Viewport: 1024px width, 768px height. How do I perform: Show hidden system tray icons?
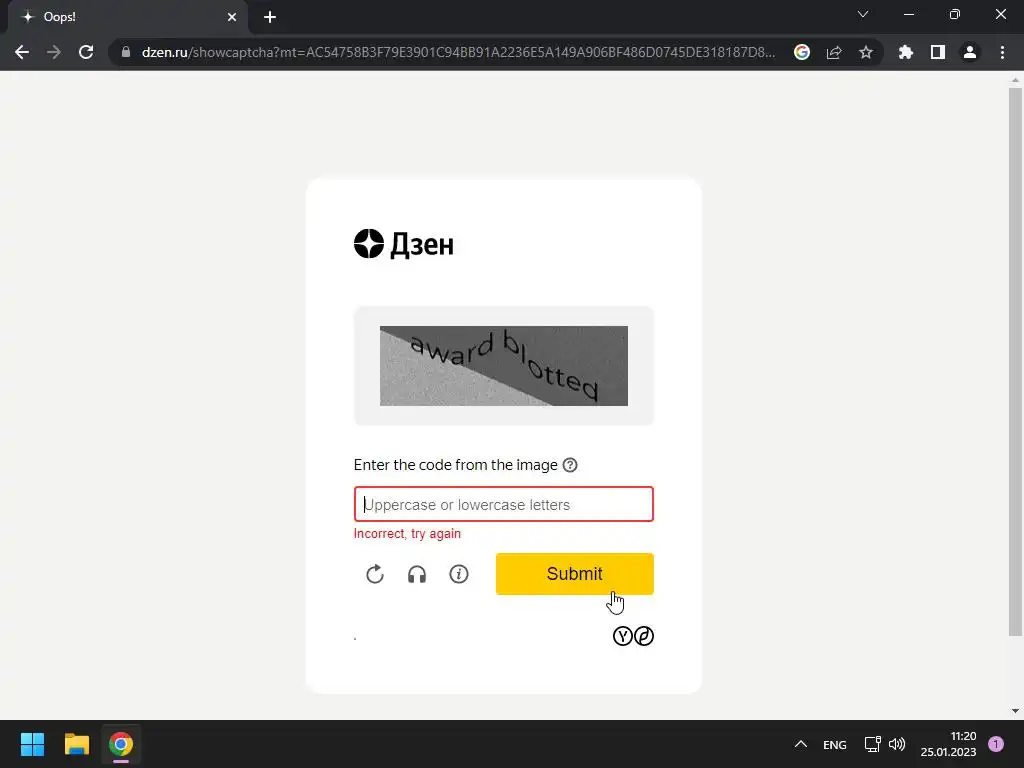801,744
